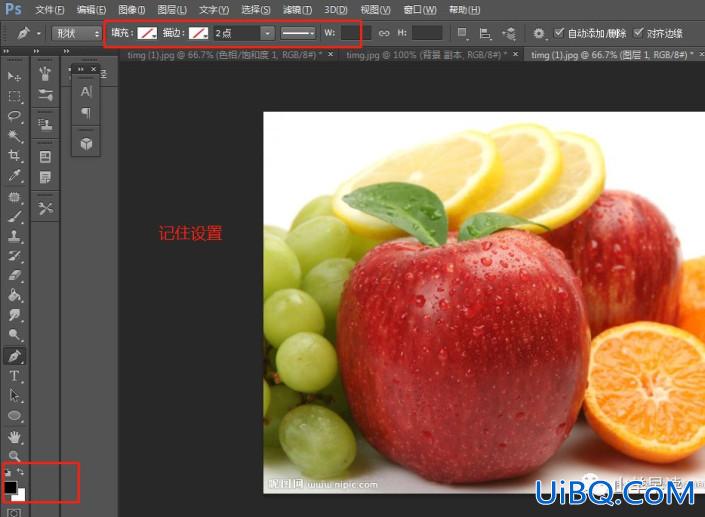
Task: Open the 图层(L) menu
Action: [x=172, y=10]
